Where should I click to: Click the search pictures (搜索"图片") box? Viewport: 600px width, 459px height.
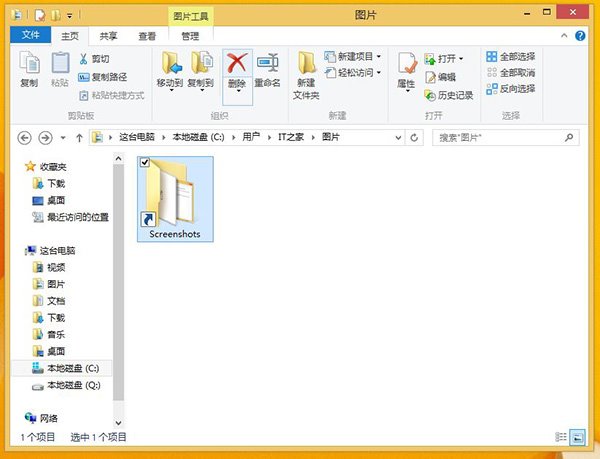coord(500,138)
